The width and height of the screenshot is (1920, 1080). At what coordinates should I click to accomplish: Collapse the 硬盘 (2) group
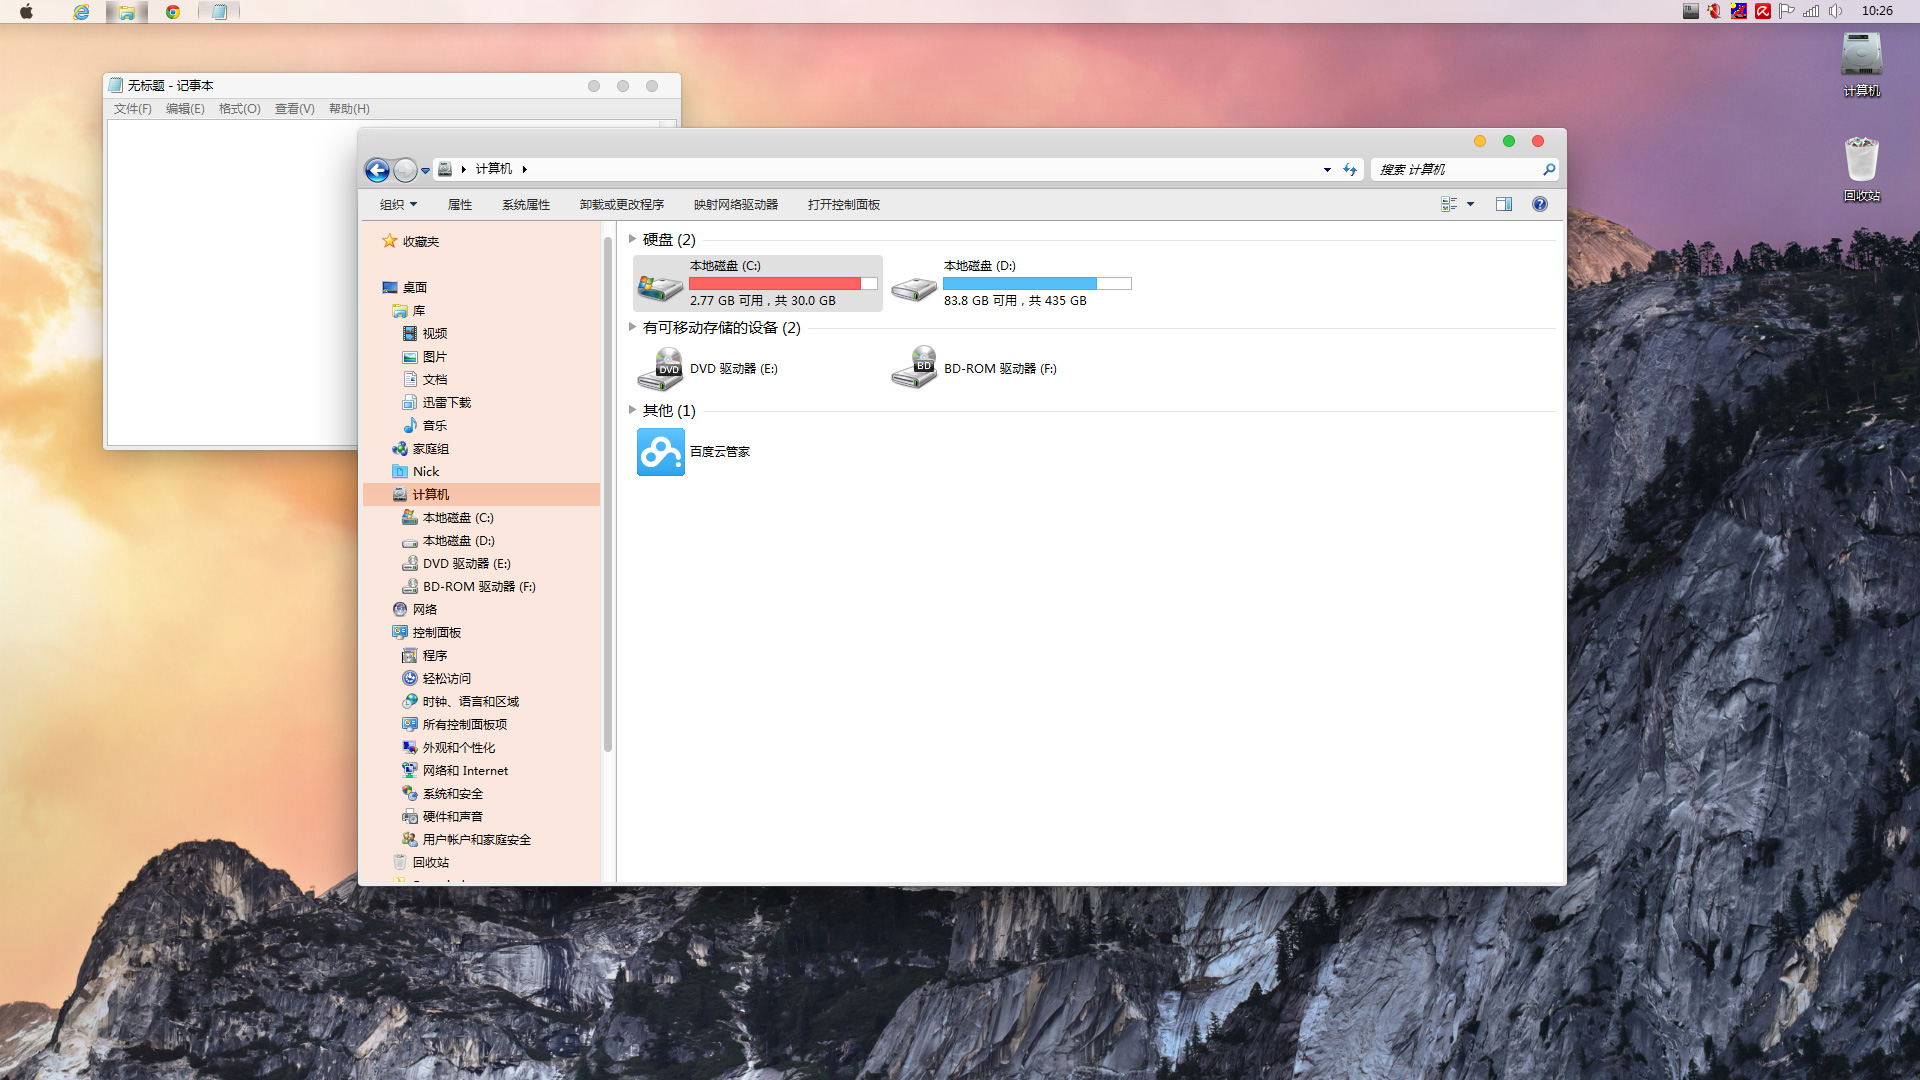(632, 239)
